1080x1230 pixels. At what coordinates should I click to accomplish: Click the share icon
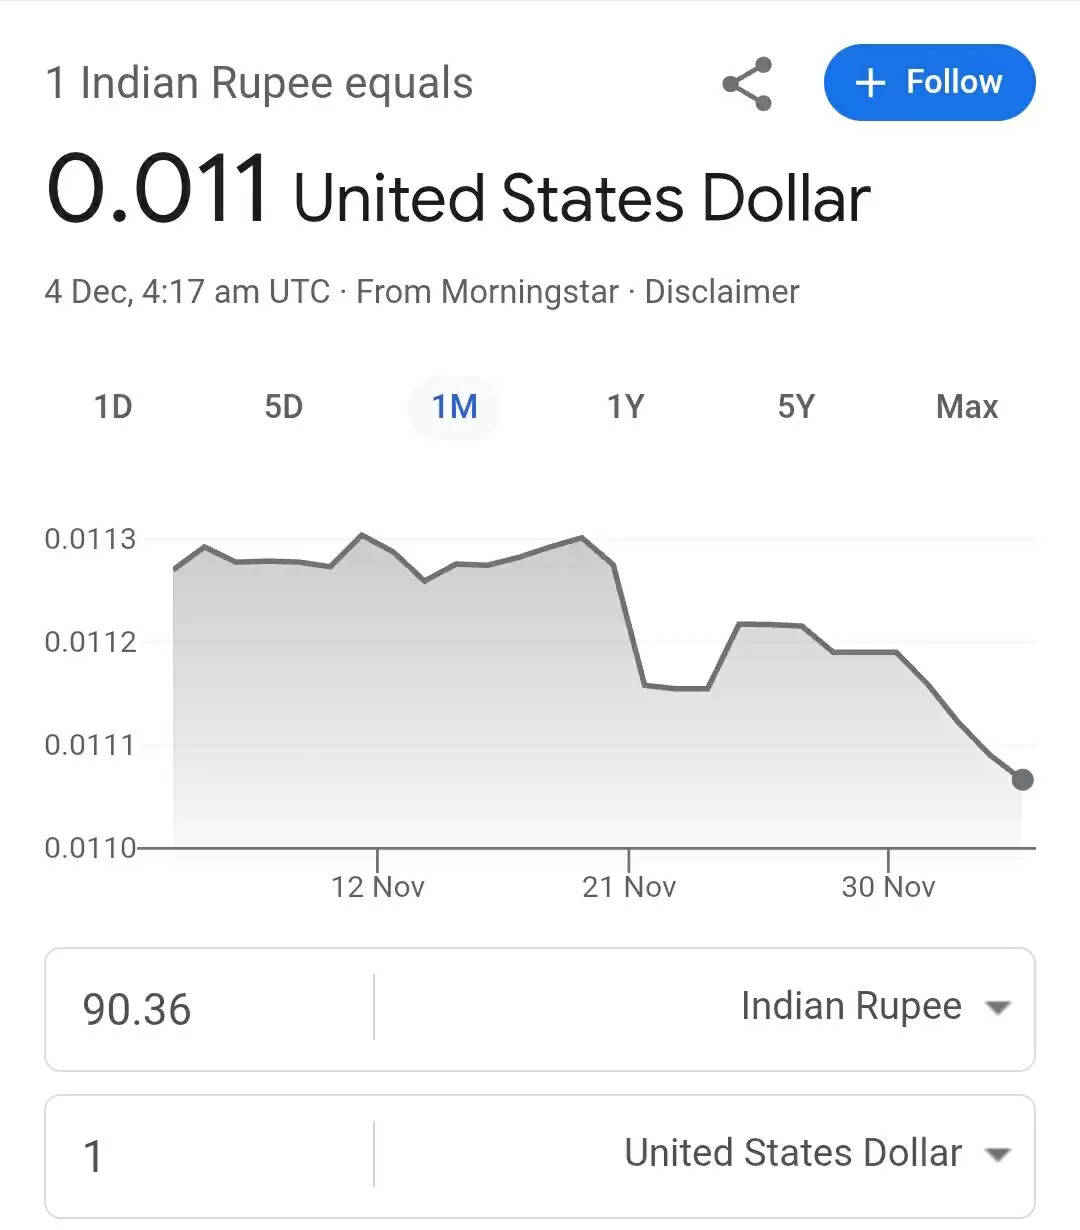[747, 84]
